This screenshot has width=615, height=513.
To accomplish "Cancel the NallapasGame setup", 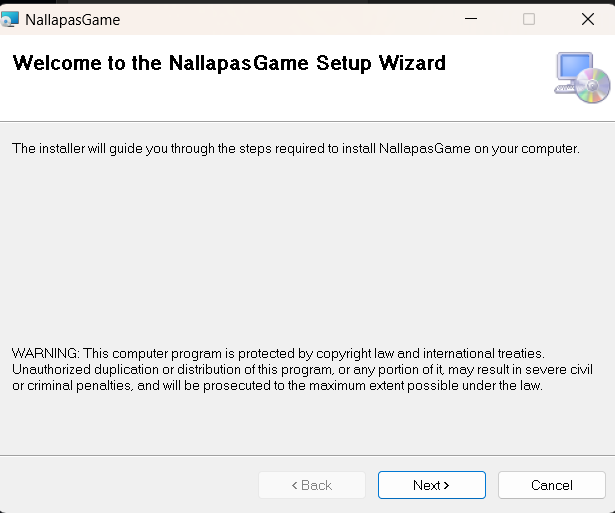I will (551, 485).
